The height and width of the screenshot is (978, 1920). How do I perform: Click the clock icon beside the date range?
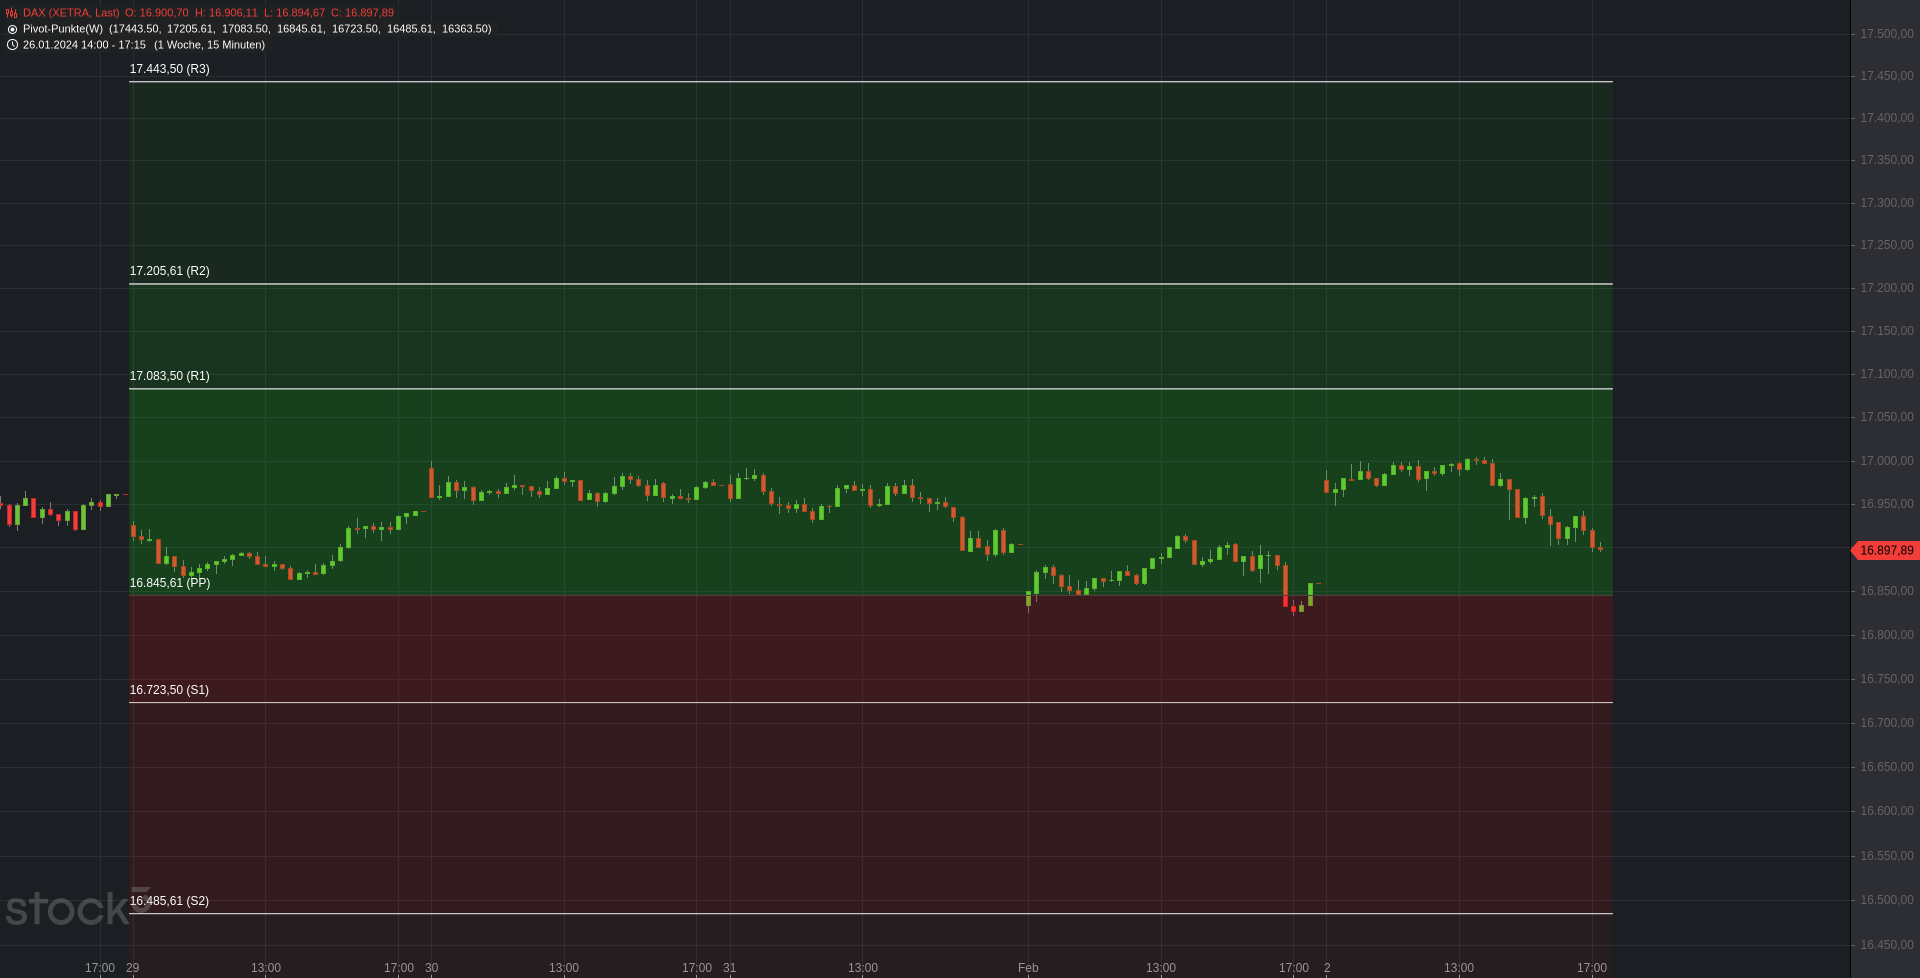click(x=12, y=45)
